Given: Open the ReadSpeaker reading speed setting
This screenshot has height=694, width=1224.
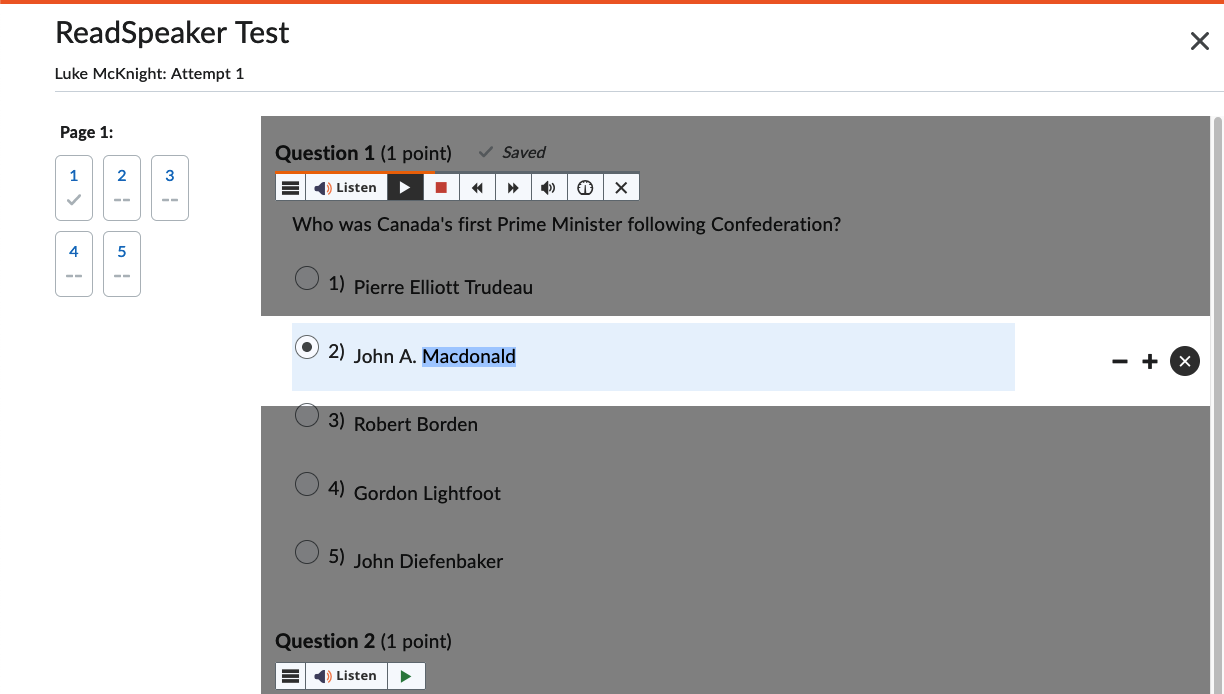Looking at the screenshot, I should pos(585,187).
